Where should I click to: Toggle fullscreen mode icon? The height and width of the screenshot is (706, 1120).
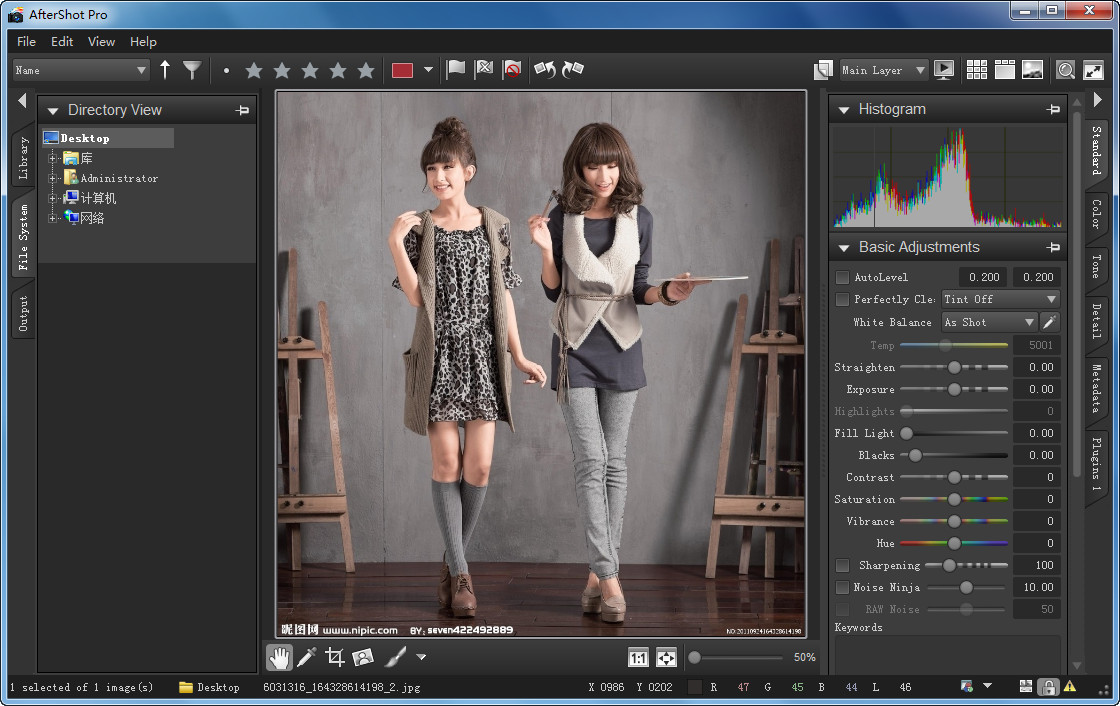tap(1094, 70)
